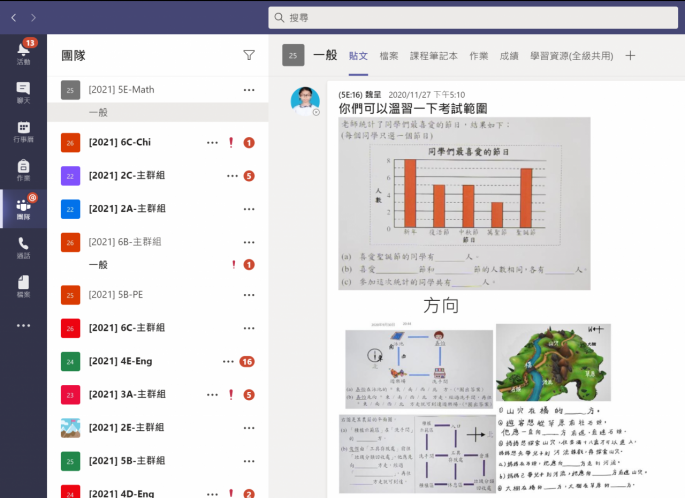Viewport: 685px width, 498px height.
Task: Open more options for [2021] 4E-Eng
Action: pos(228,362)
